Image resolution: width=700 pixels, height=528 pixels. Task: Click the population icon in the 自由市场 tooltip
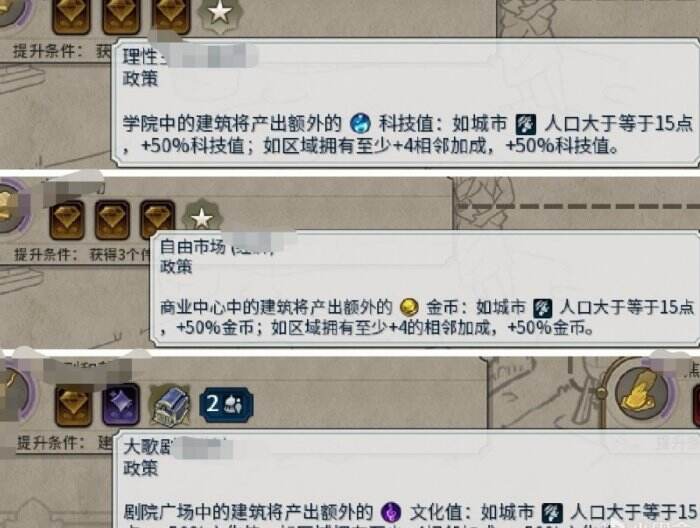[542, 308]
